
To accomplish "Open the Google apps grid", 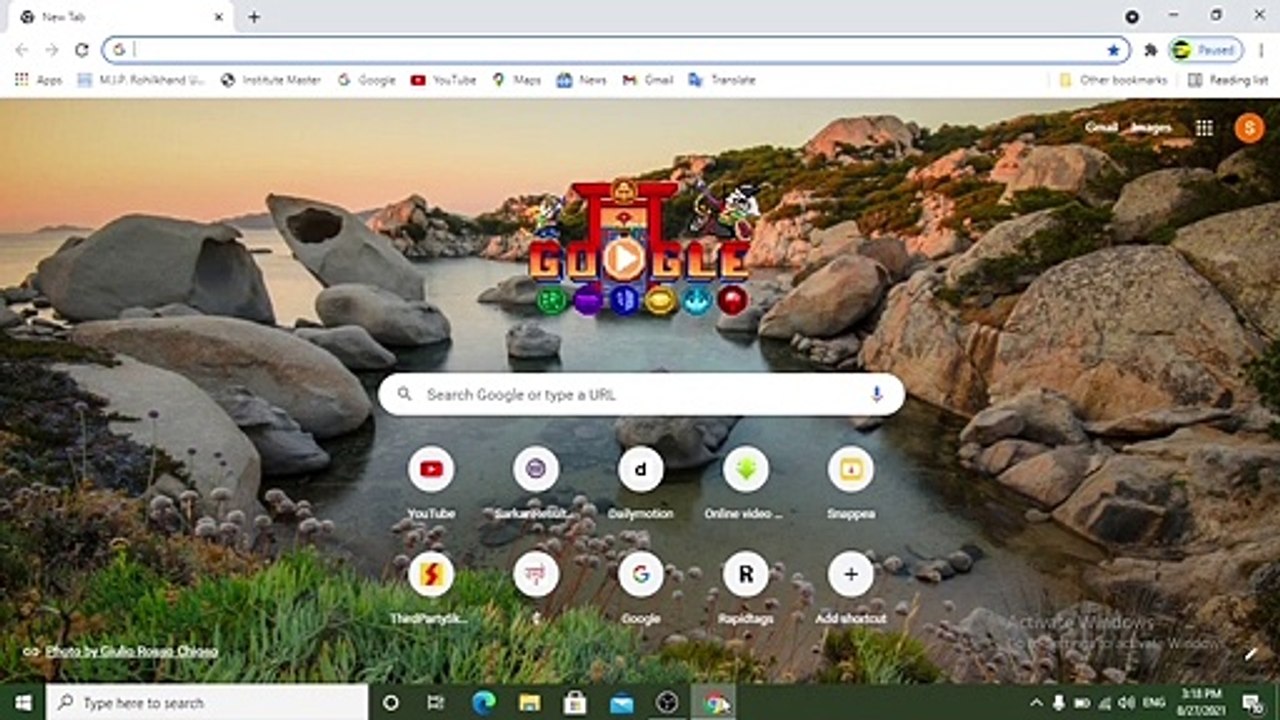I will pyautogui.click(x=1204, y=128).
